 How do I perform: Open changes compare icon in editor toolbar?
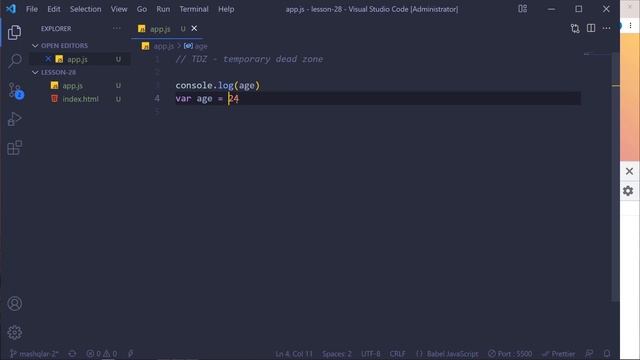click(575, 29)
